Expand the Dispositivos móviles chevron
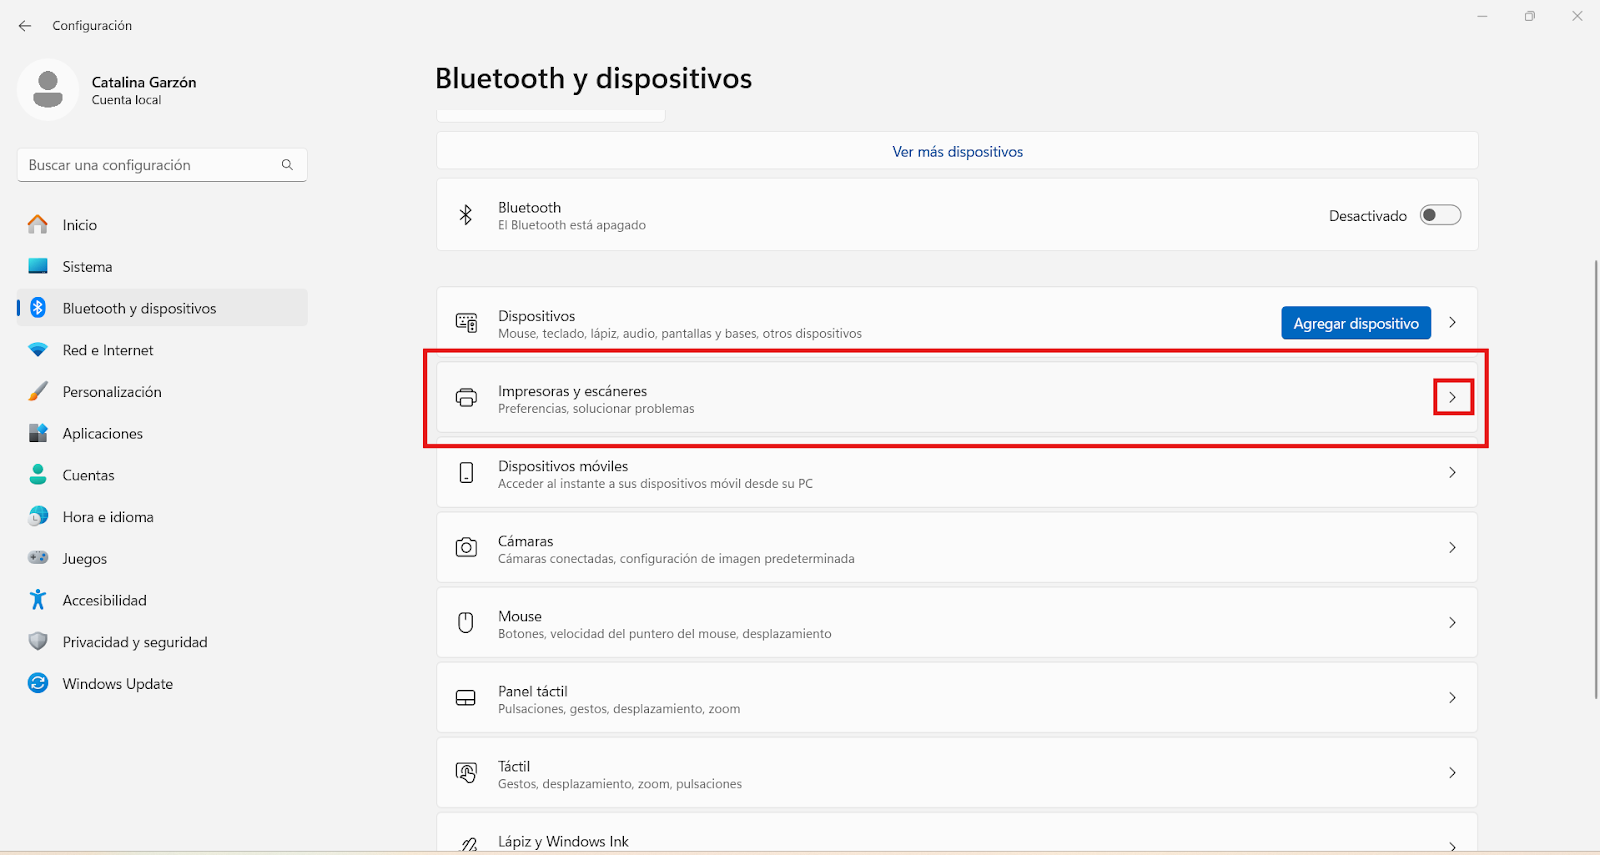The width and height of the screenshot is (1600, 855). pos(1452,472)
